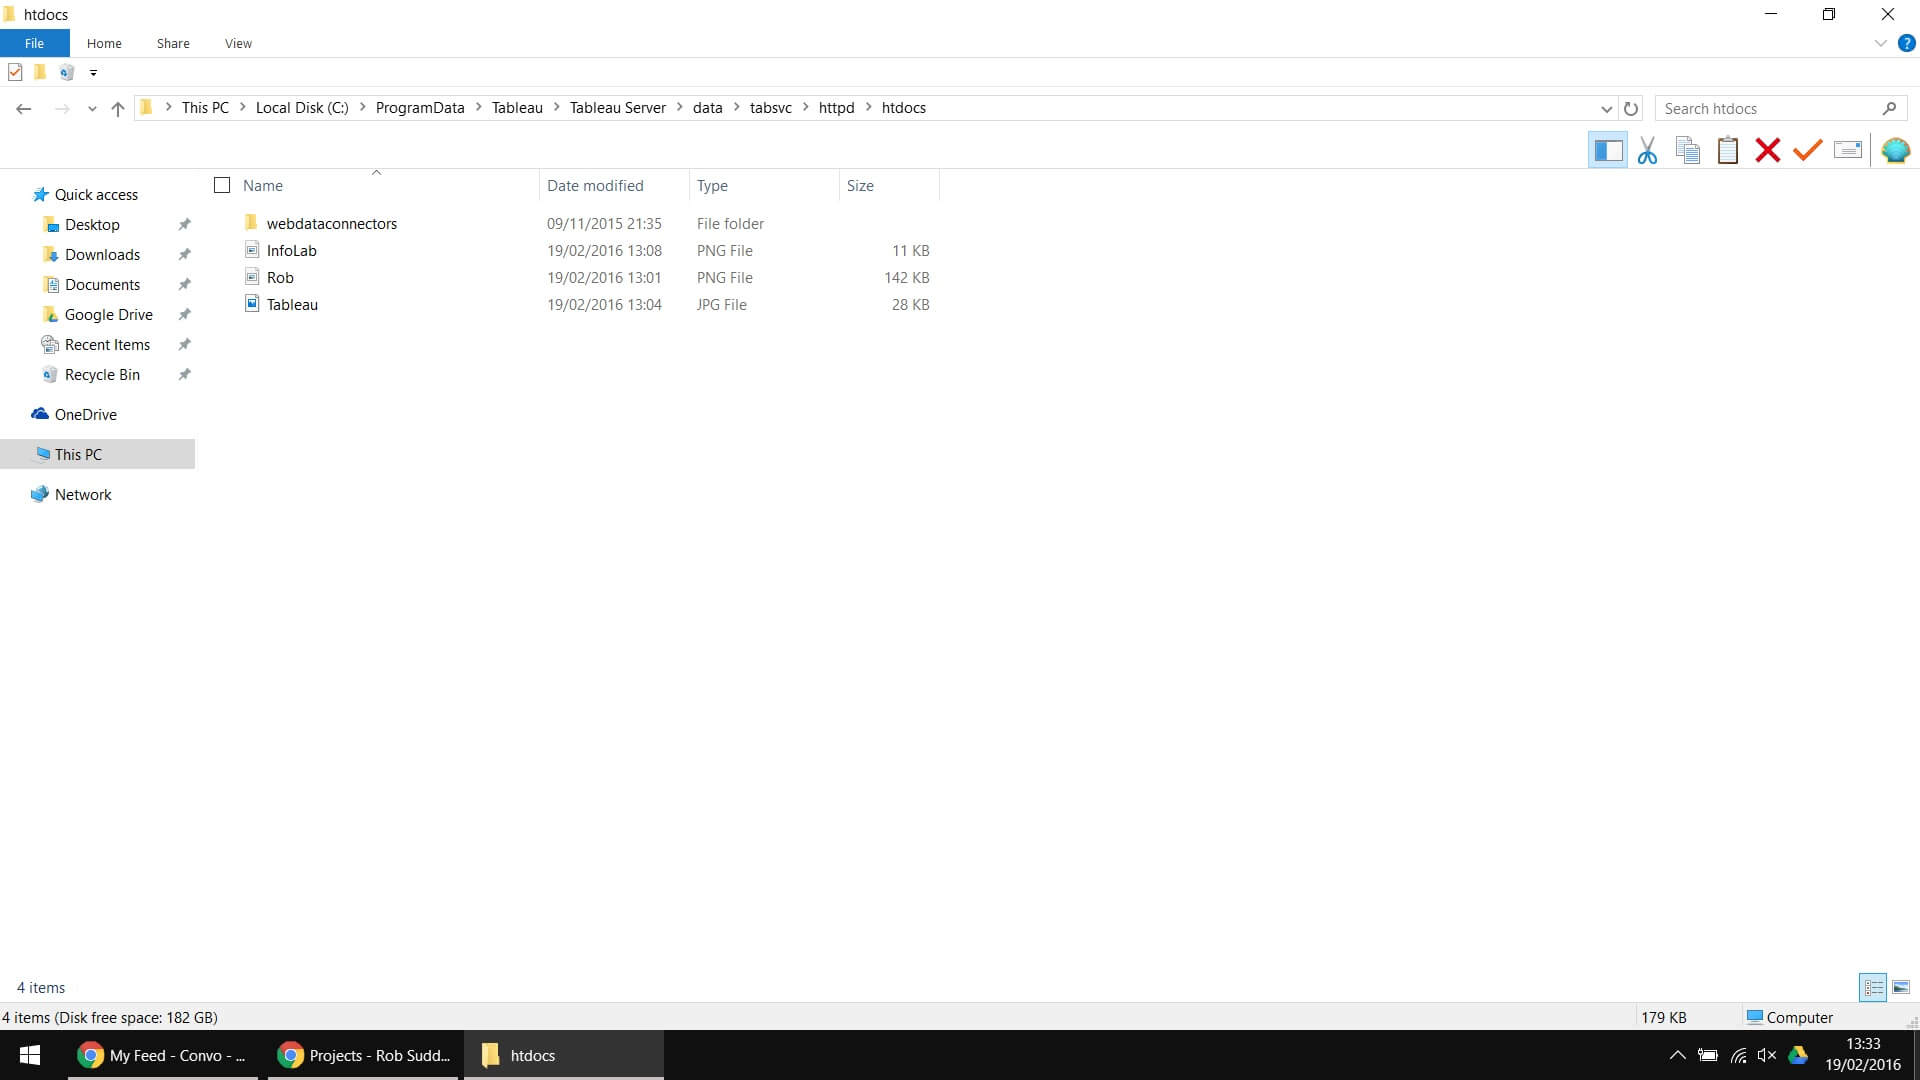Click the Search htdocs field
This screenshot has width=1920, height=1080.
(x=1768, y=108)
